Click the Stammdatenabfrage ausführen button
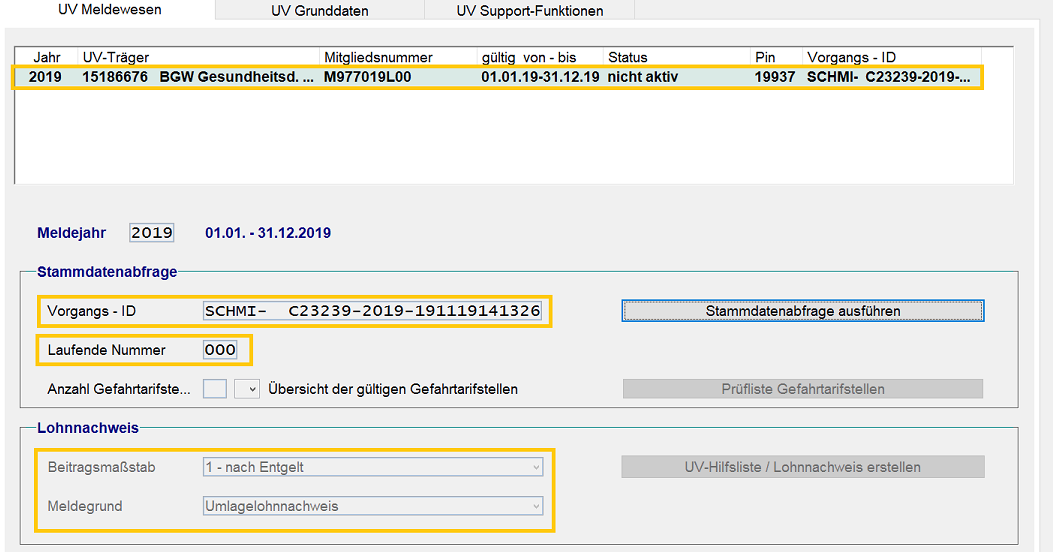 [802, 311]
